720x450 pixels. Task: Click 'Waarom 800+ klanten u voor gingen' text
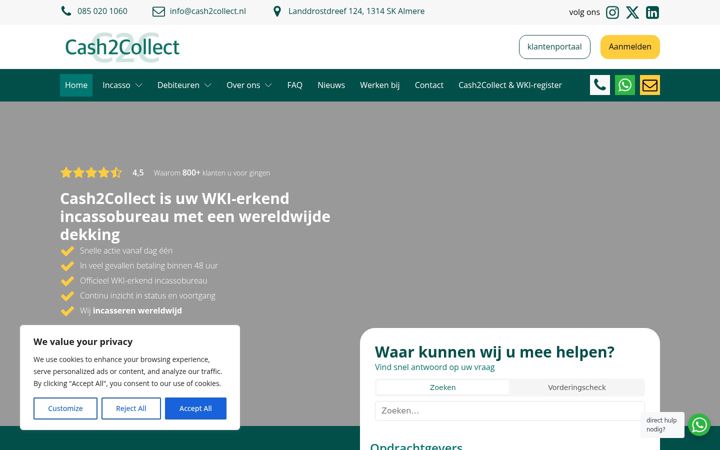coord(212,173)
